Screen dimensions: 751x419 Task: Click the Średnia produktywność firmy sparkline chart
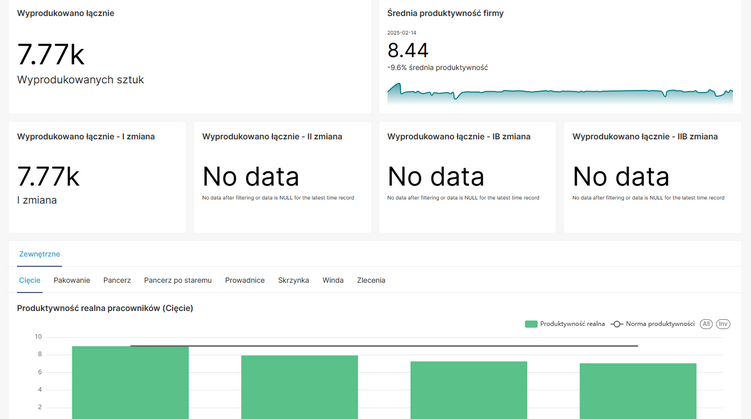pos(560,94)
